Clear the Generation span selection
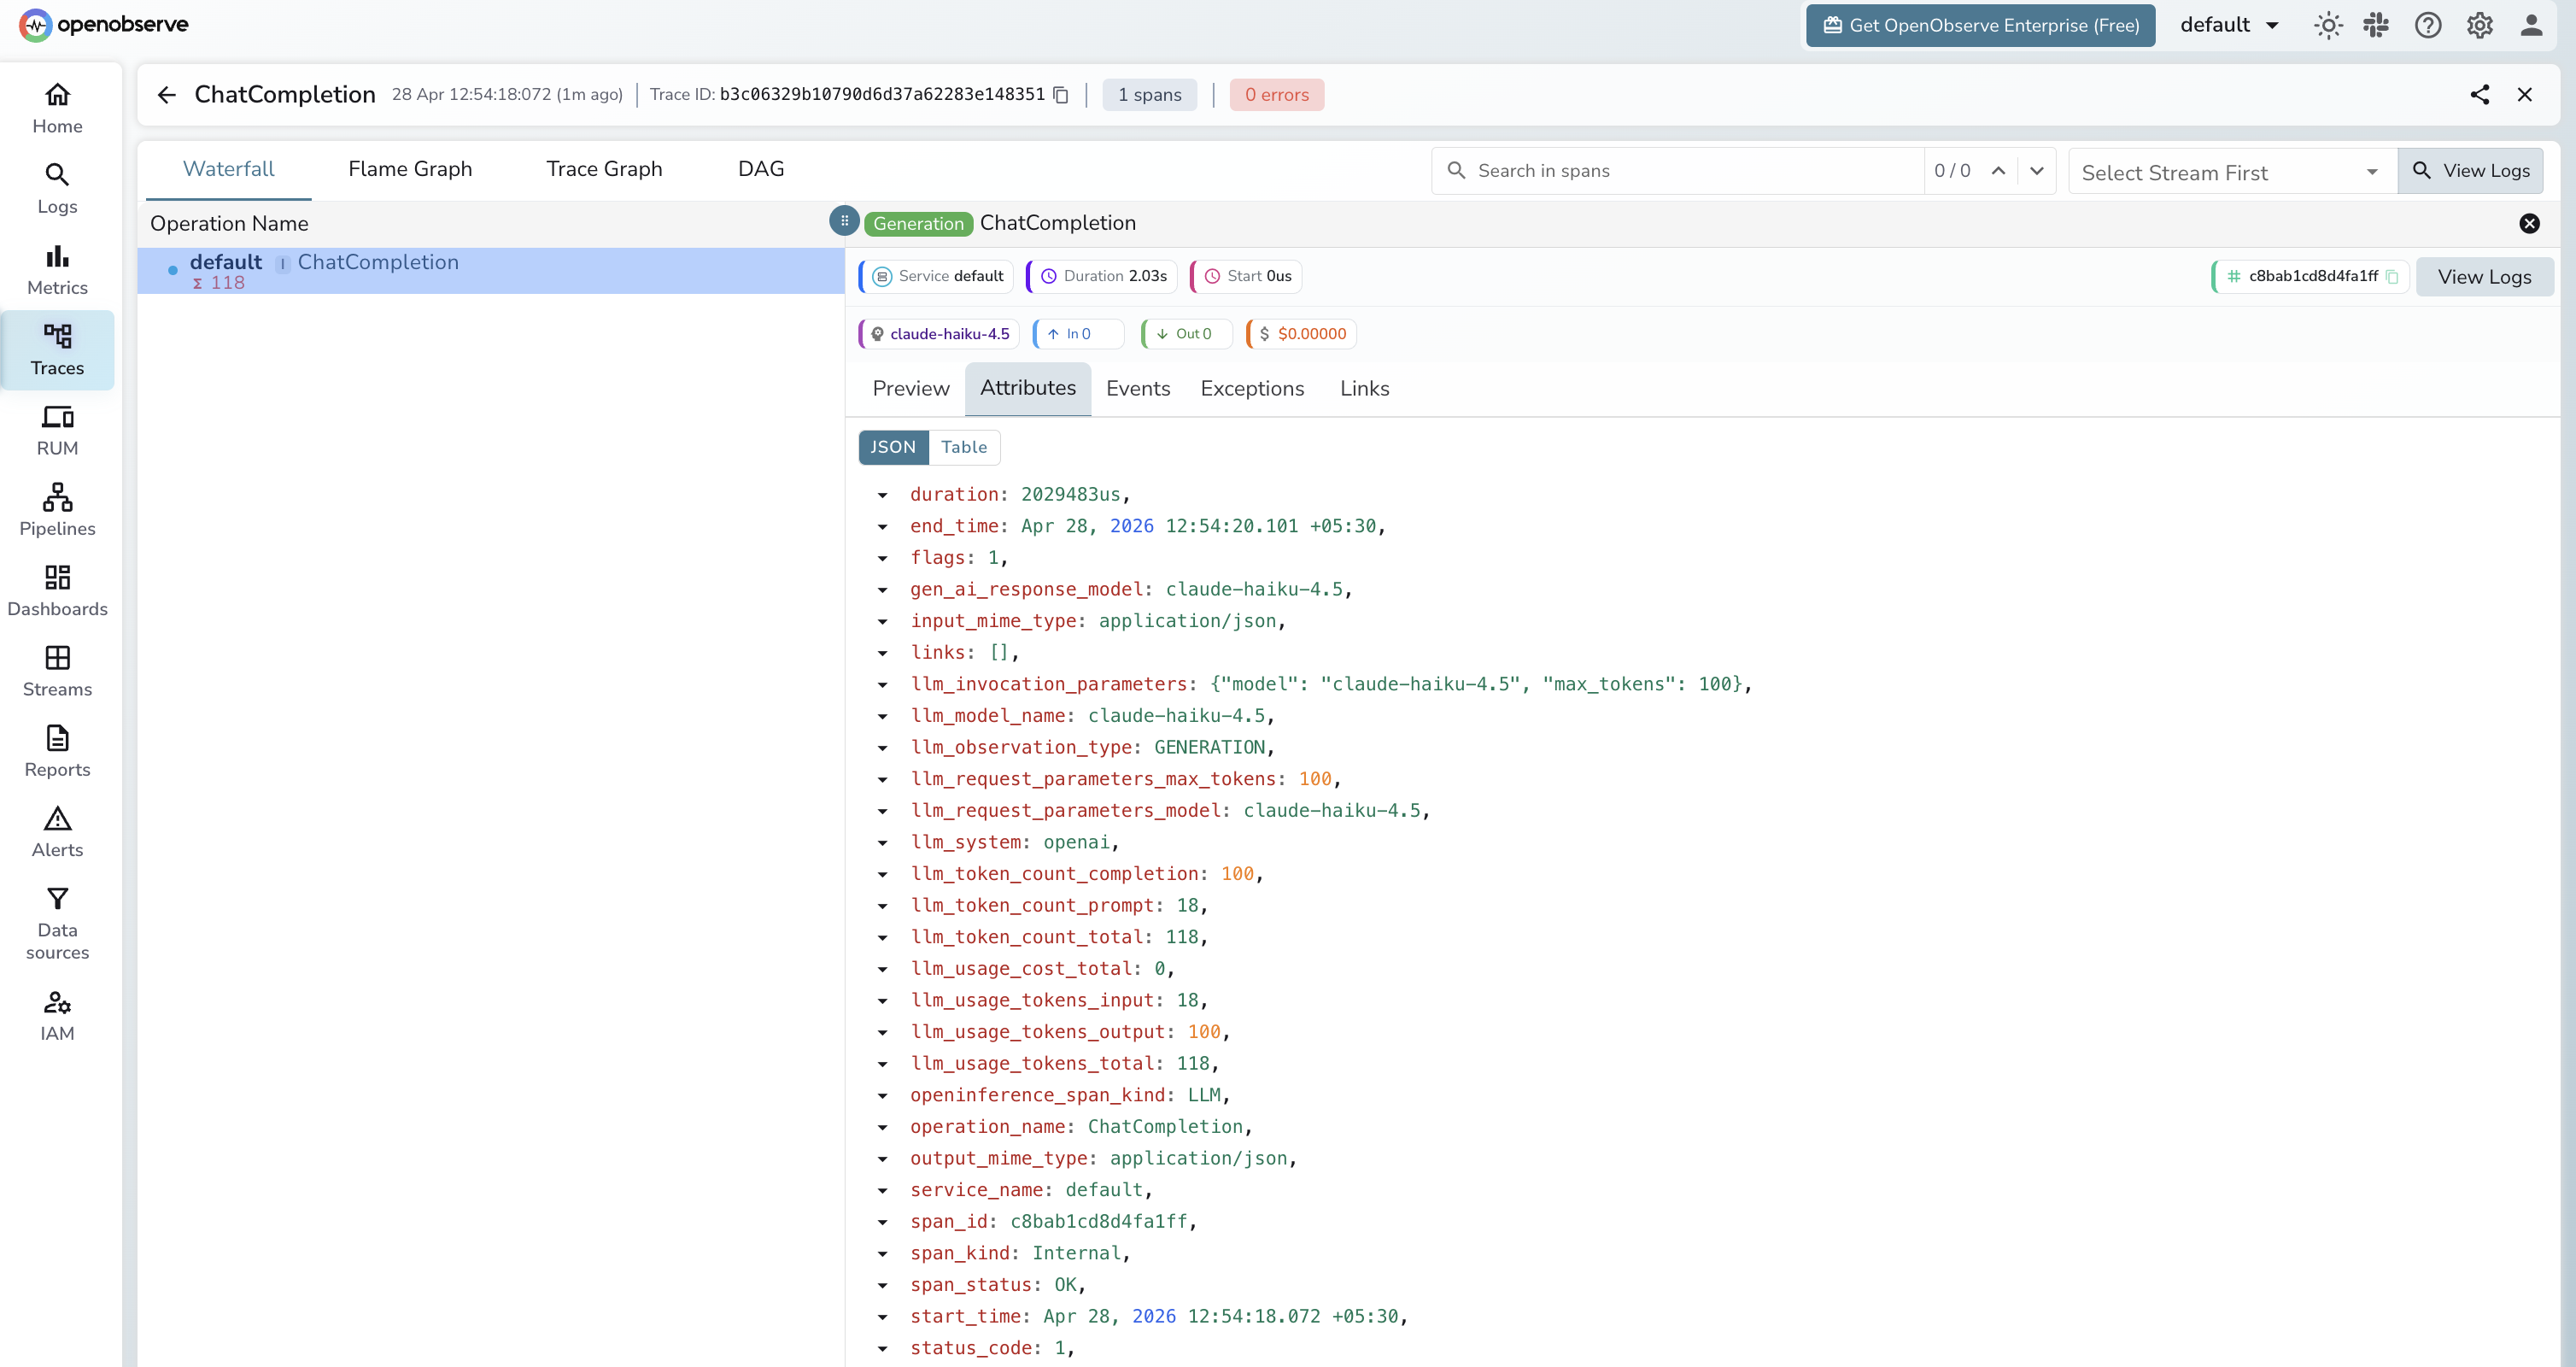 coord(2529,223)
